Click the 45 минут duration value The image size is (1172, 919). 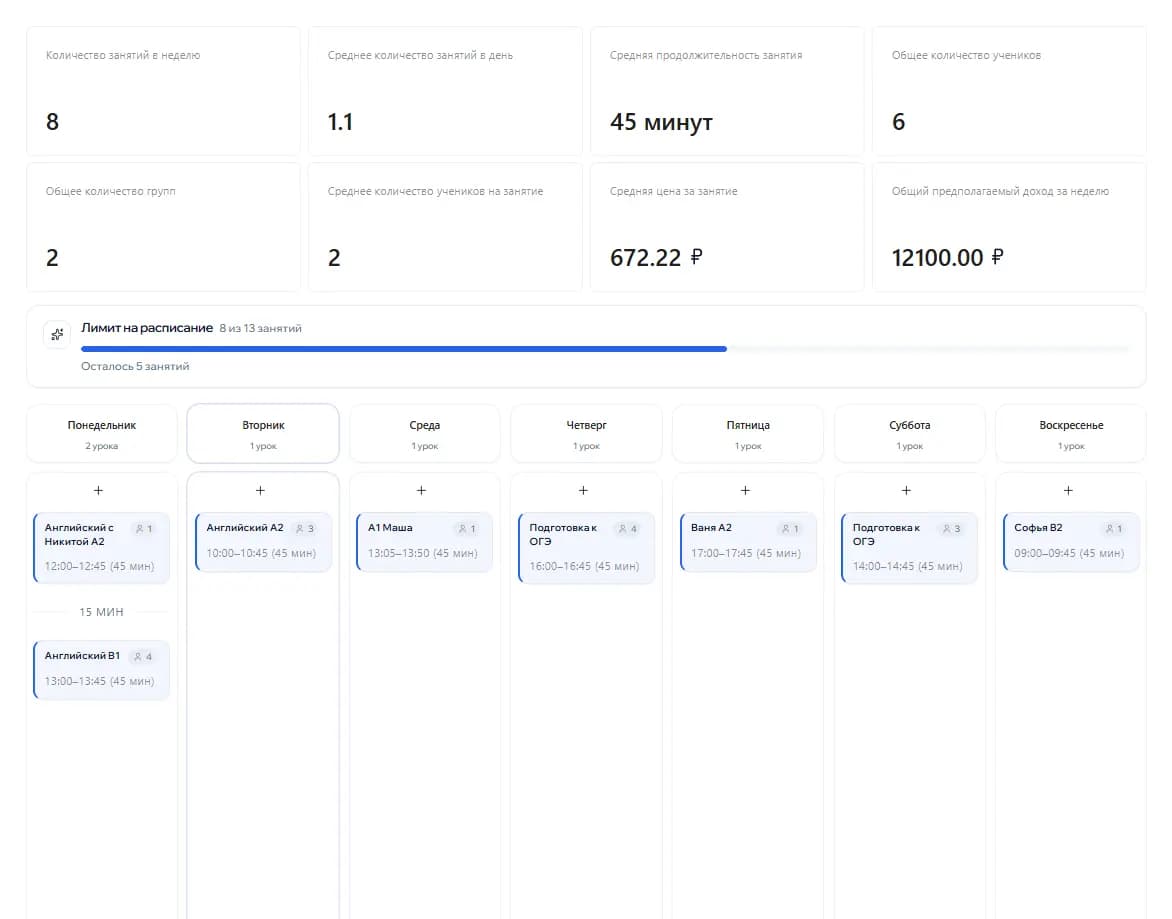point(661,122)
